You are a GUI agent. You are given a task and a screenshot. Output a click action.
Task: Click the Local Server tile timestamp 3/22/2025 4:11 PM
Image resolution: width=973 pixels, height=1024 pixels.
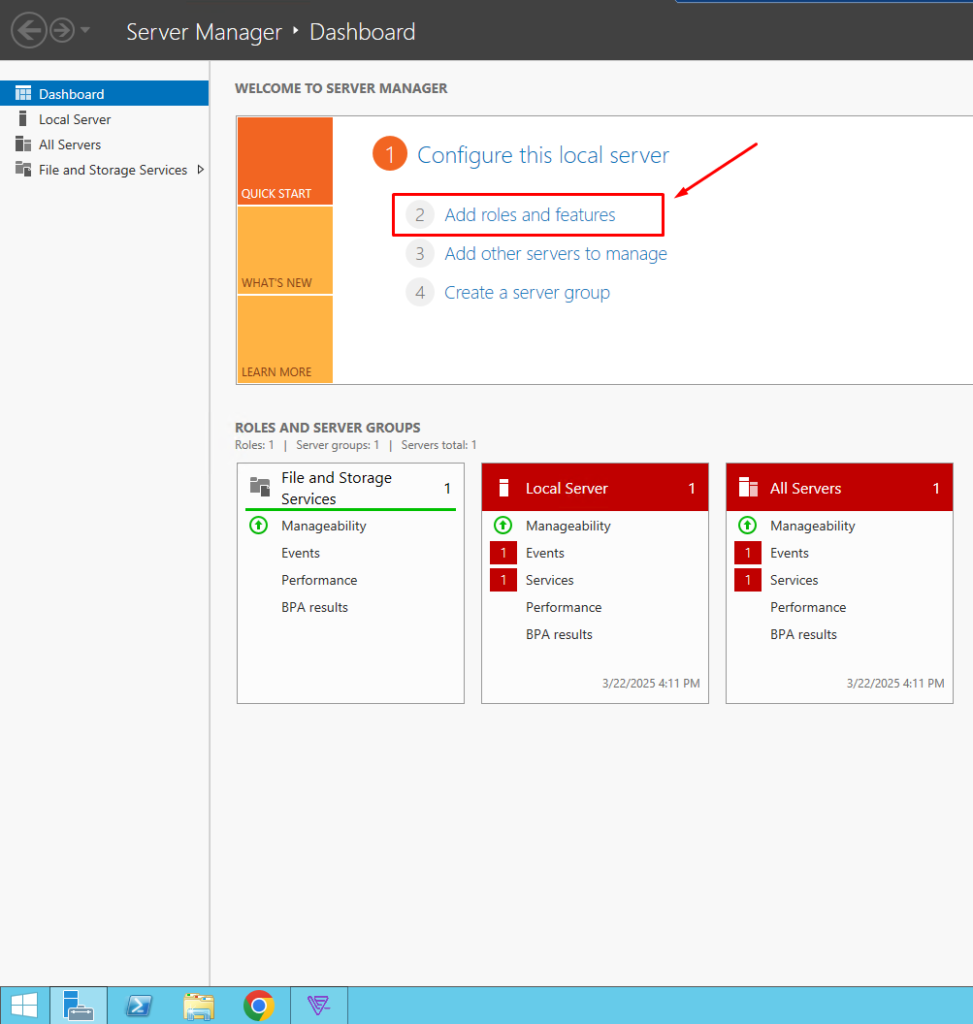point(650,683)
